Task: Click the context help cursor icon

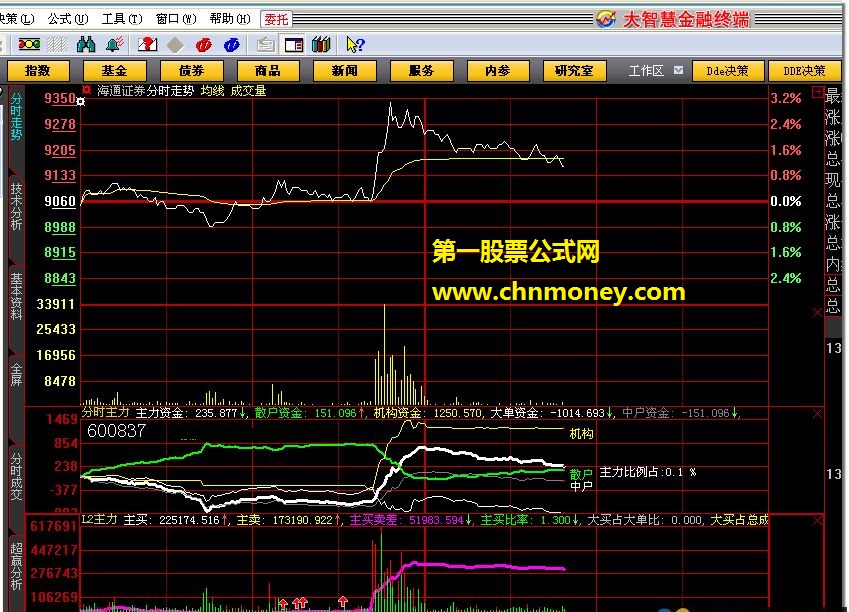Action: (x=355, y=45)
